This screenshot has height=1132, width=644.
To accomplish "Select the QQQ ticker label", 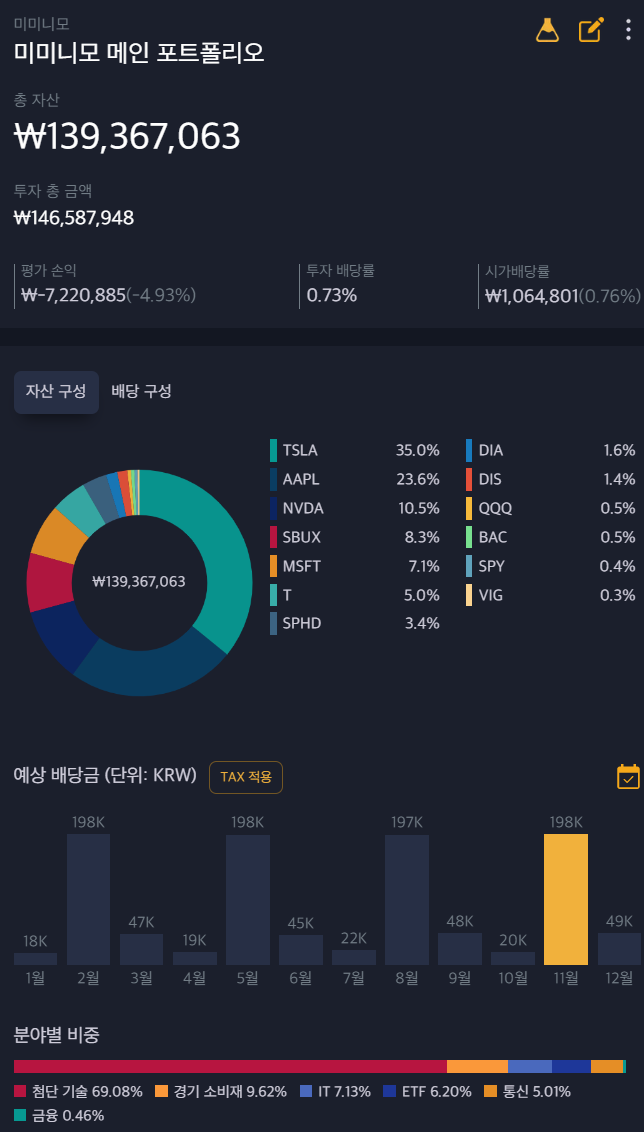I will point(495,508).
